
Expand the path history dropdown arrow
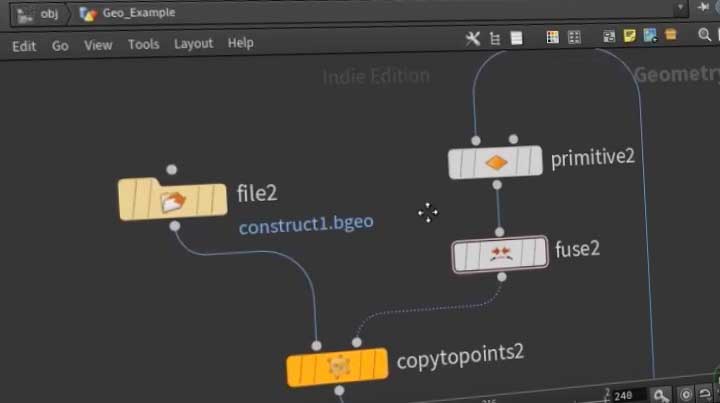pos(680,8)
